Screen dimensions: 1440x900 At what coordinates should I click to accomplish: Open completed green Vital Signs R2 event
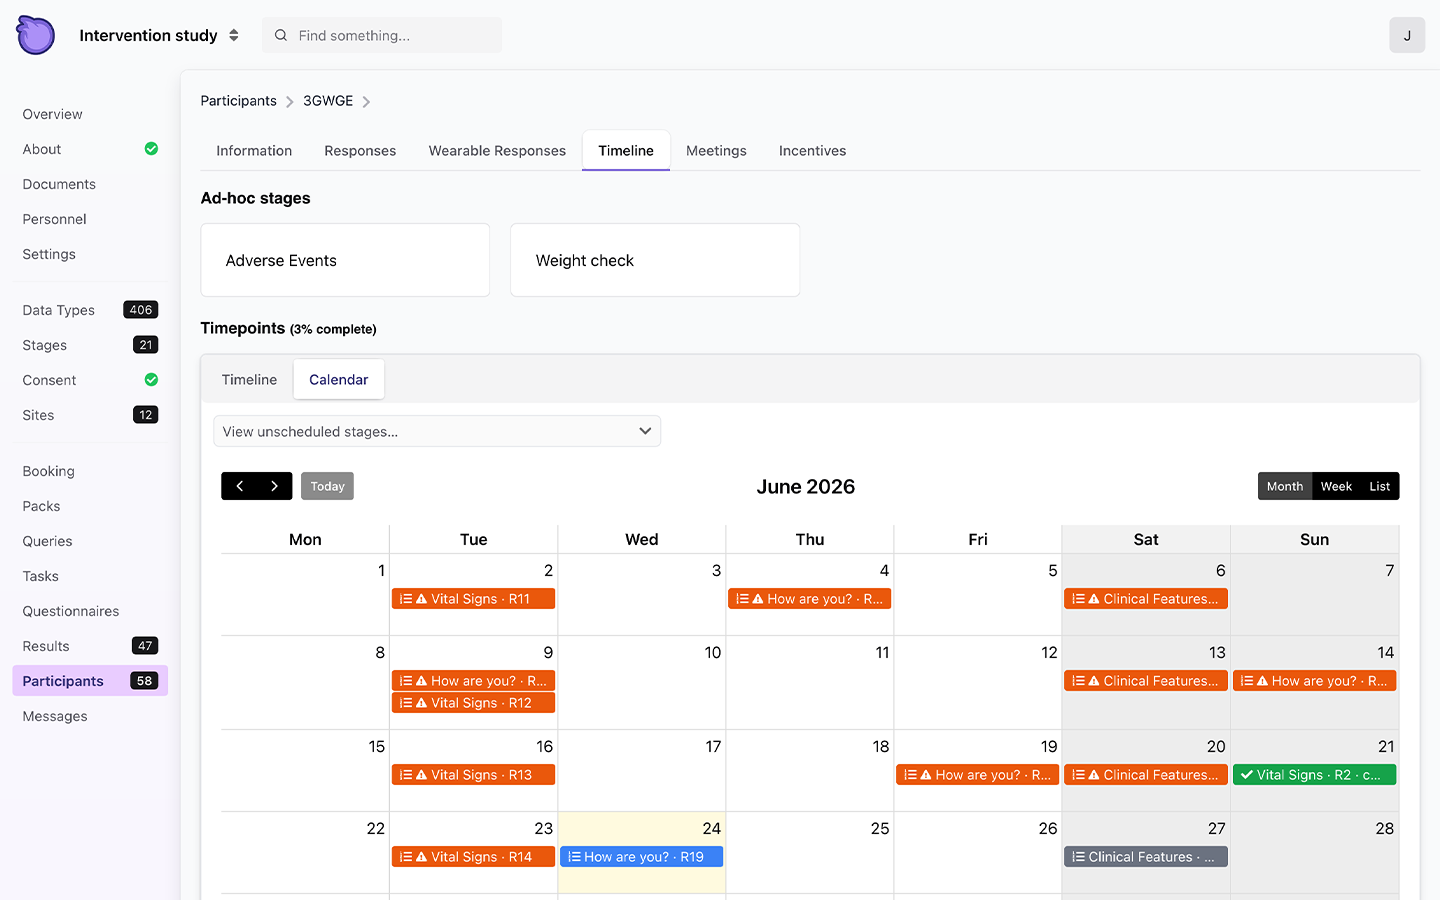1314,775
